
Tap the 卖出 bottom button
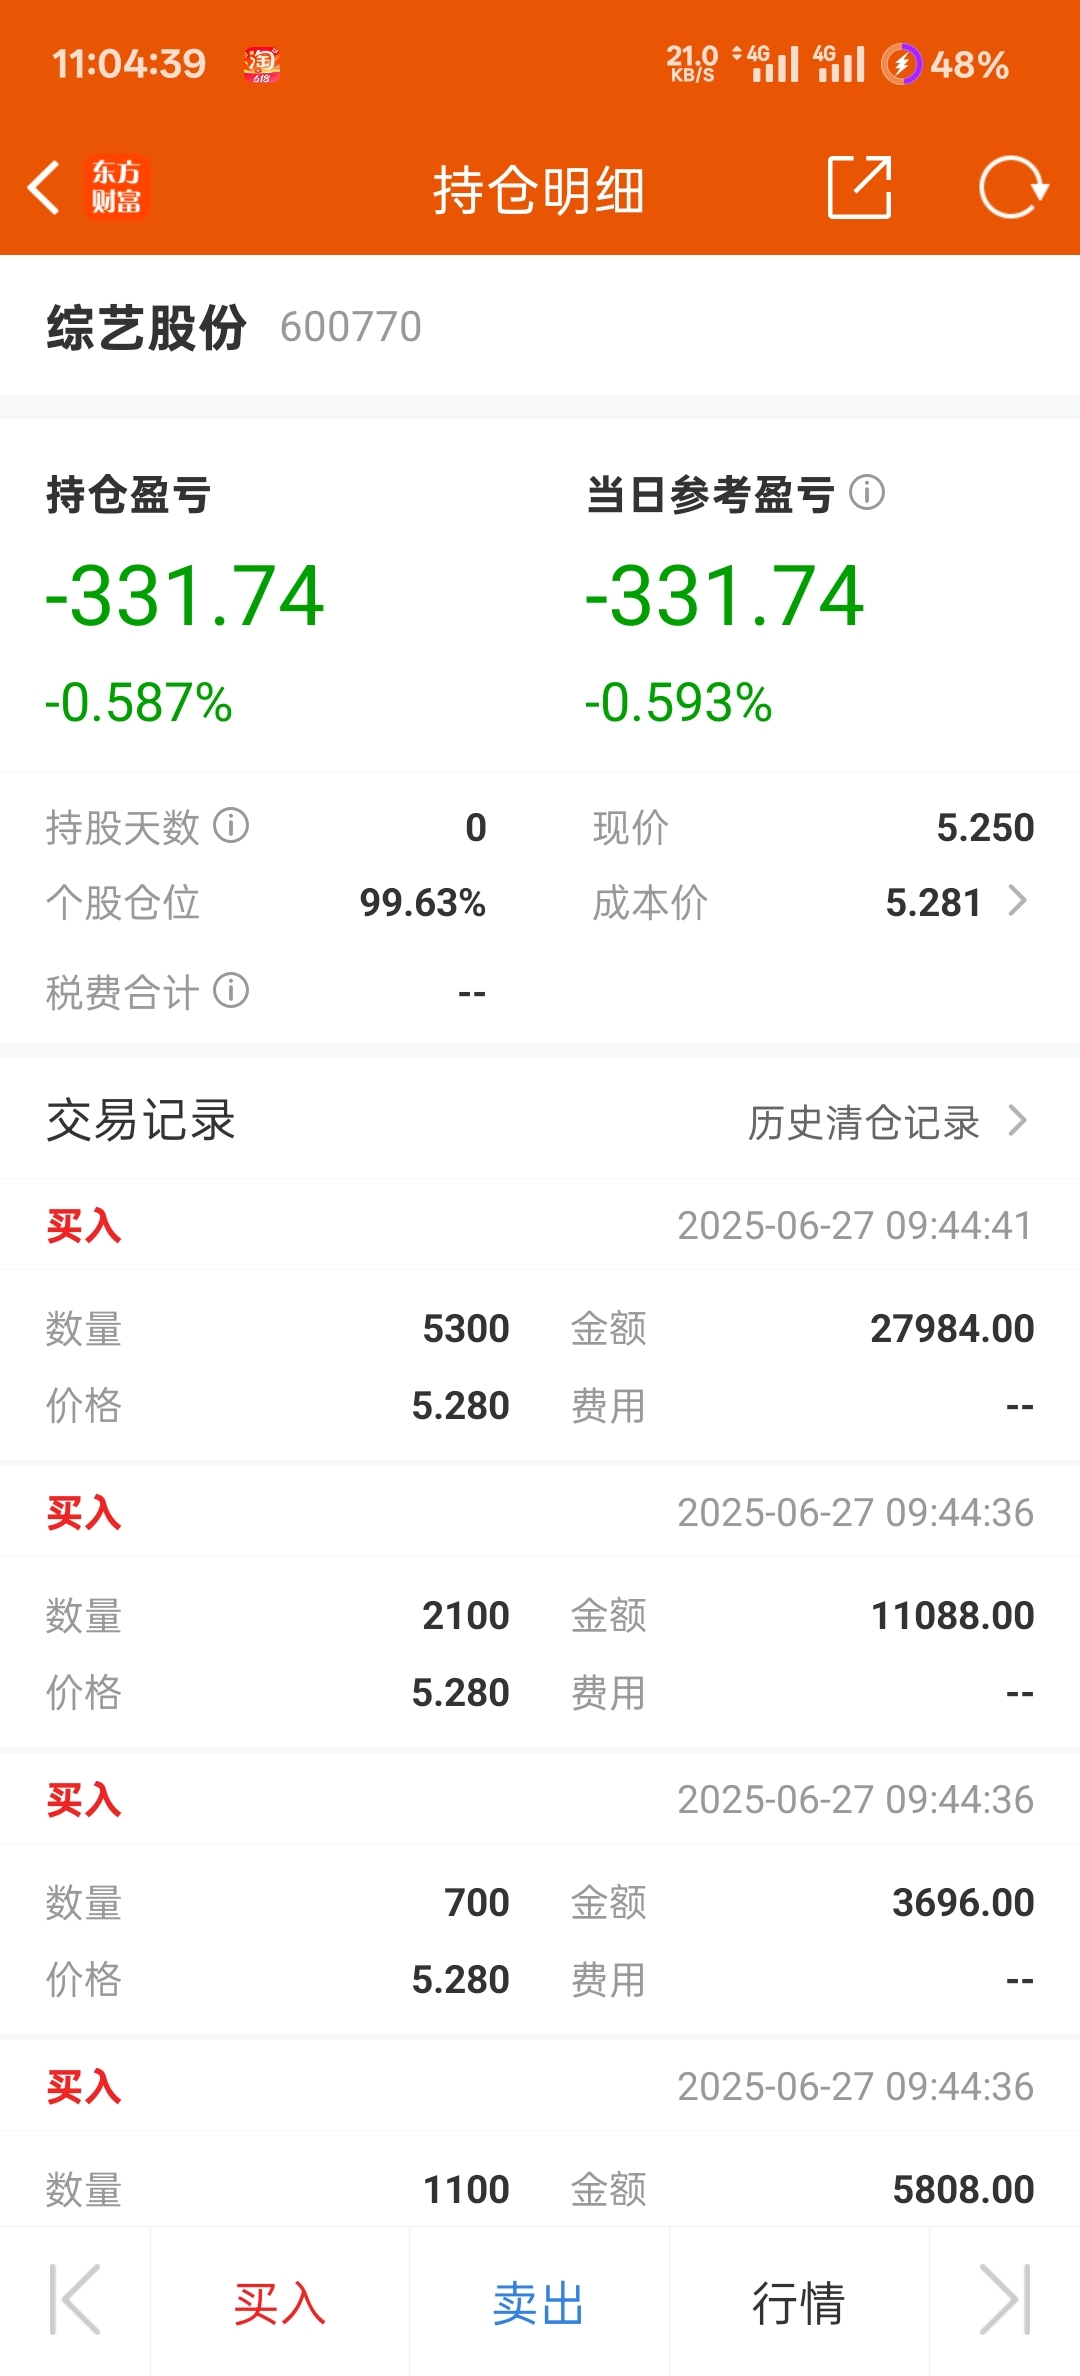point(539,2303)
